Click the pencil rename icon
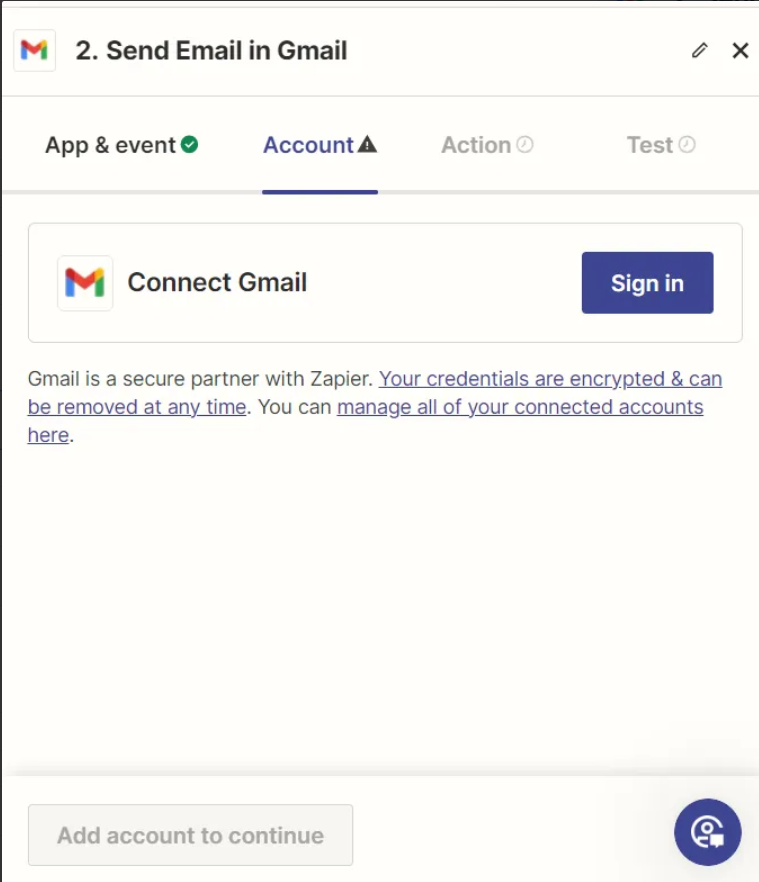This screenshot has height=882, width=759. 699,51
